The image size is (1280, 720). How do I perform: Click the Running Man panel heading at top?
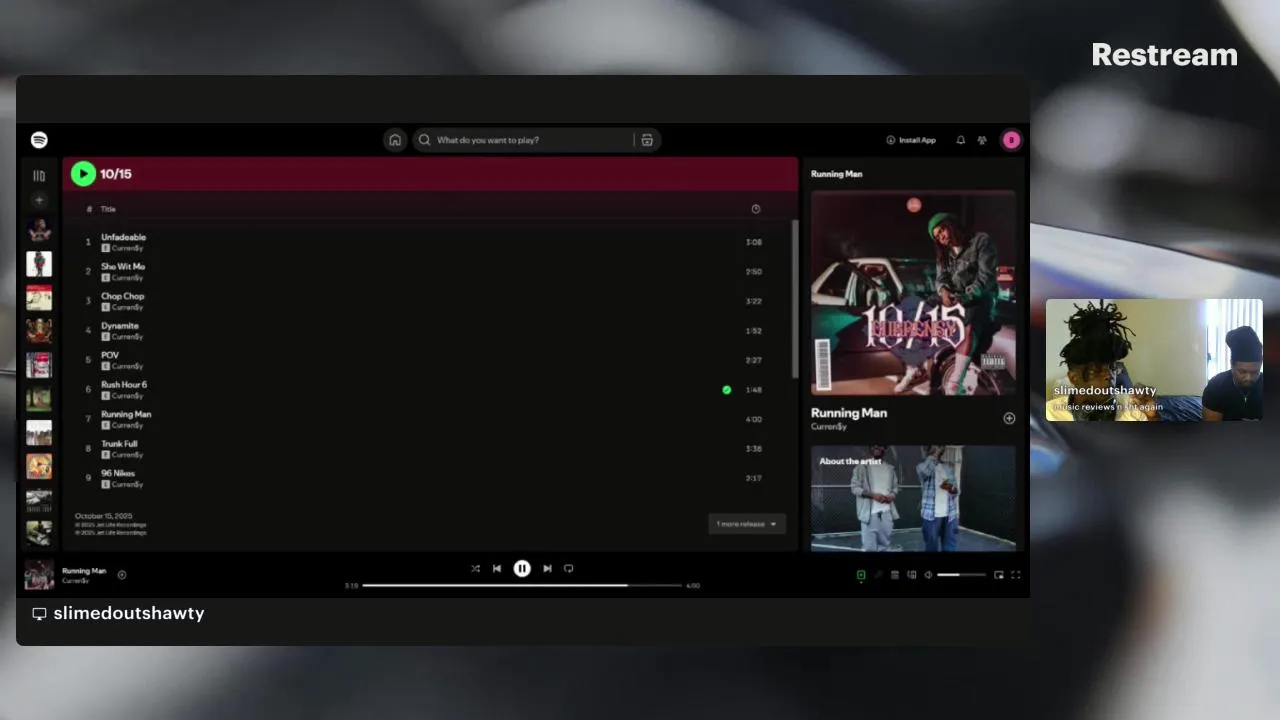836,174
